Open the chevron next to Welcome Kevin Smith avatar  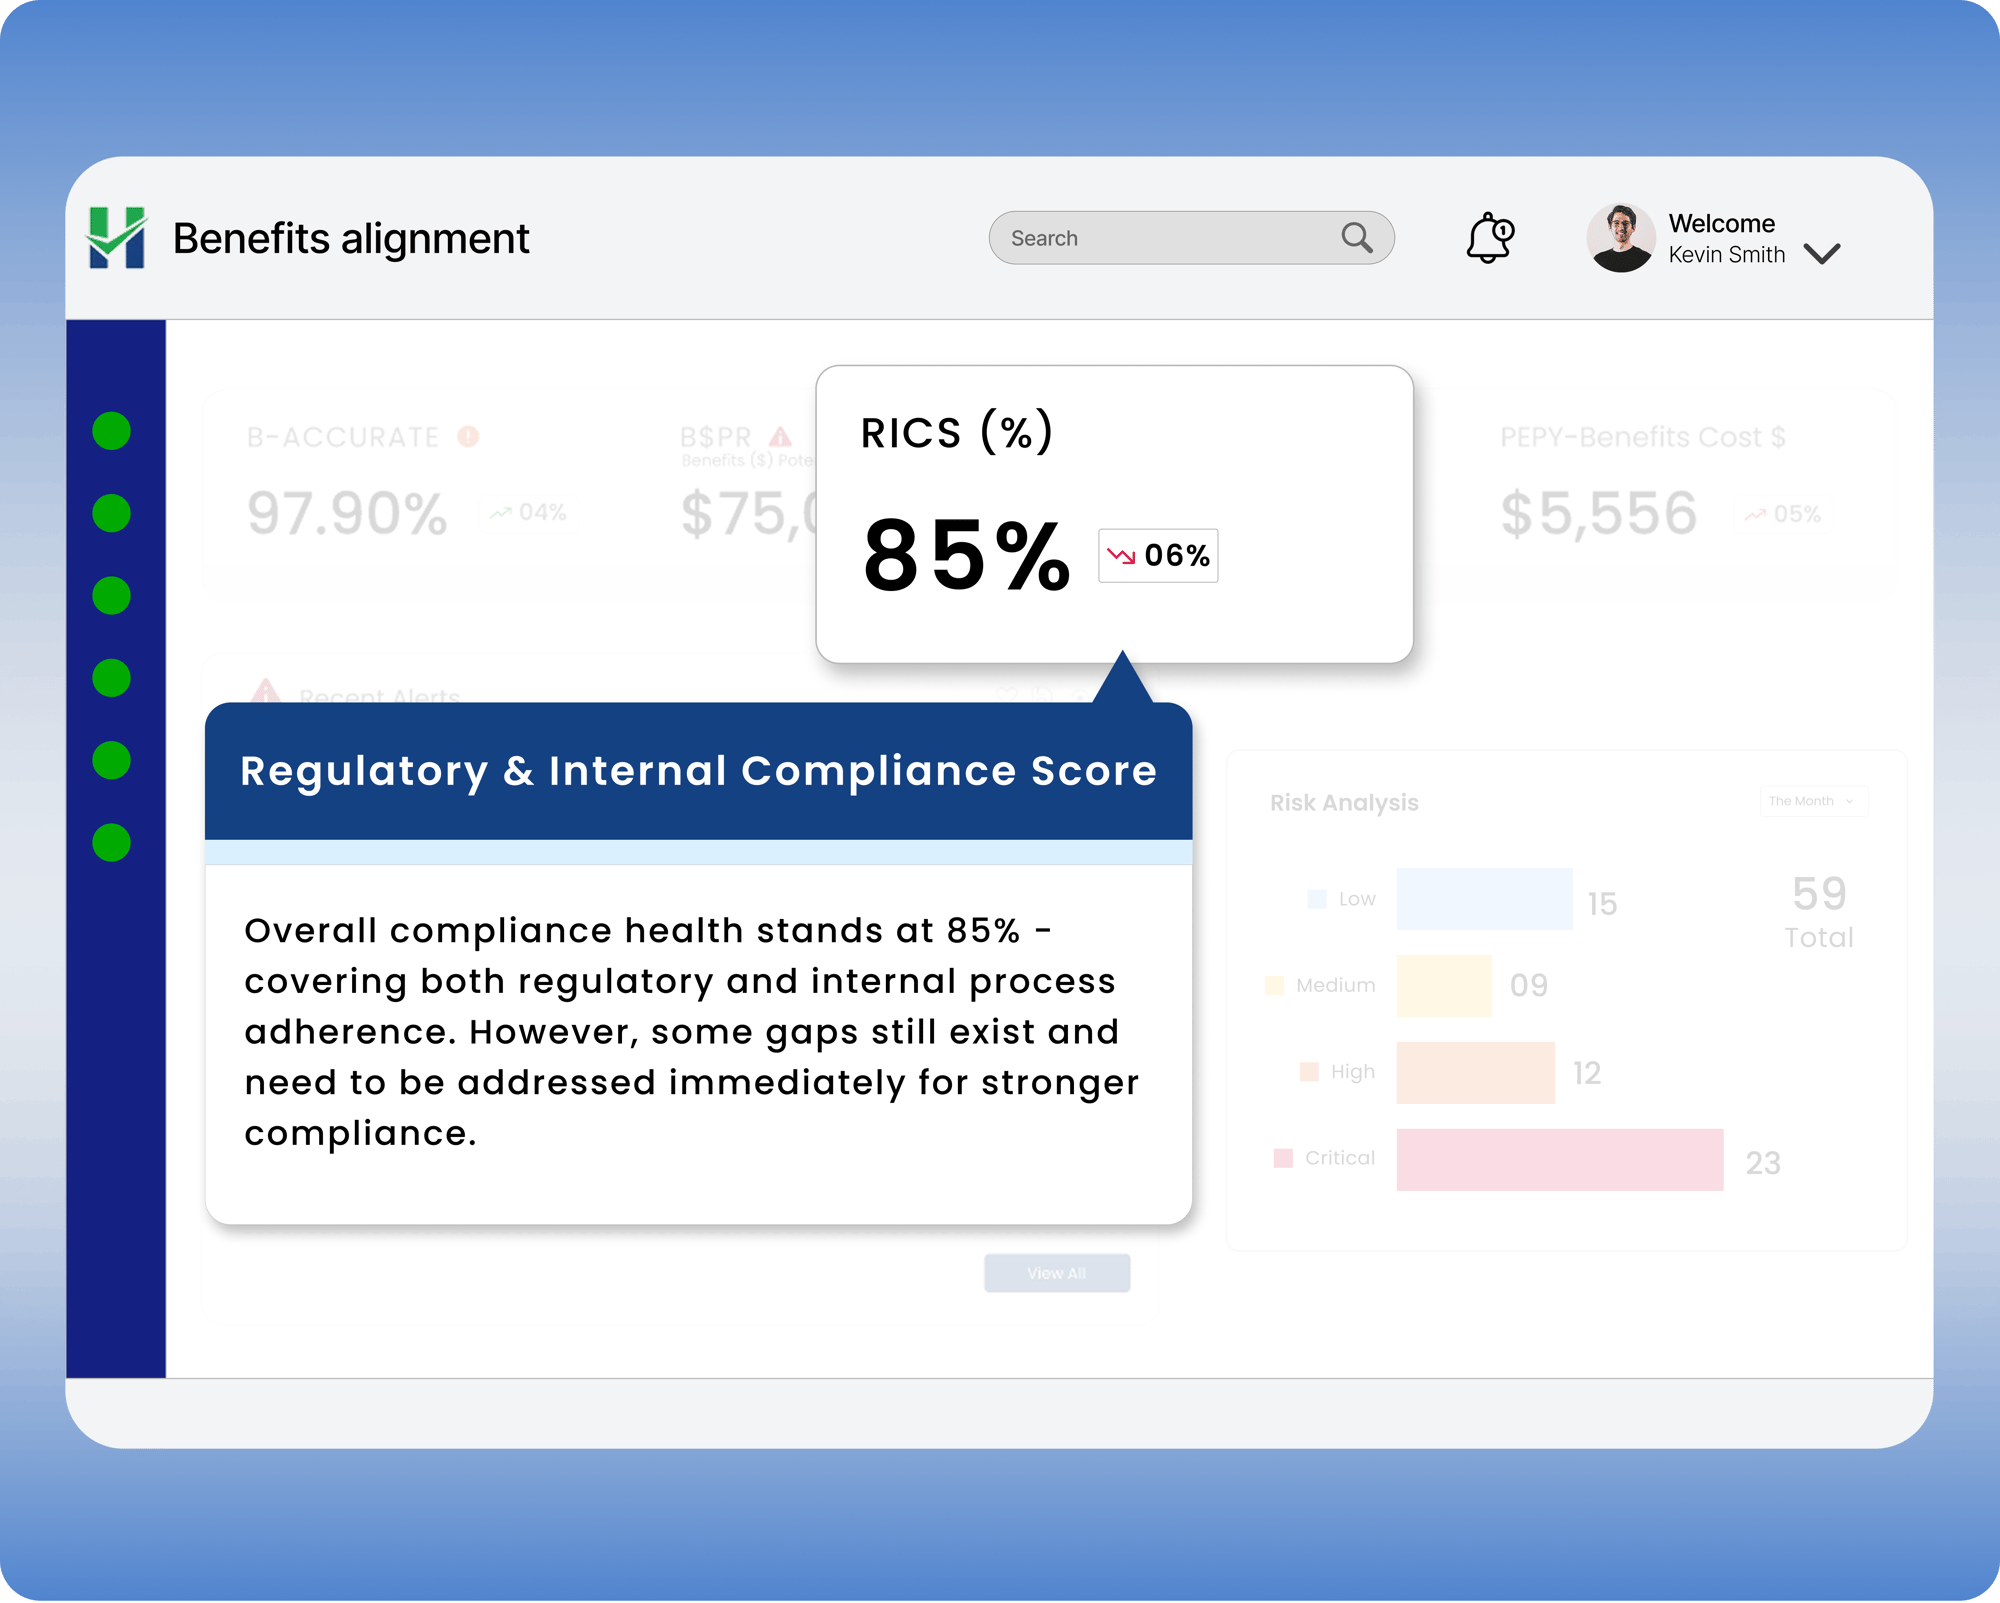pyautogui.click(x=1822, y=253)
